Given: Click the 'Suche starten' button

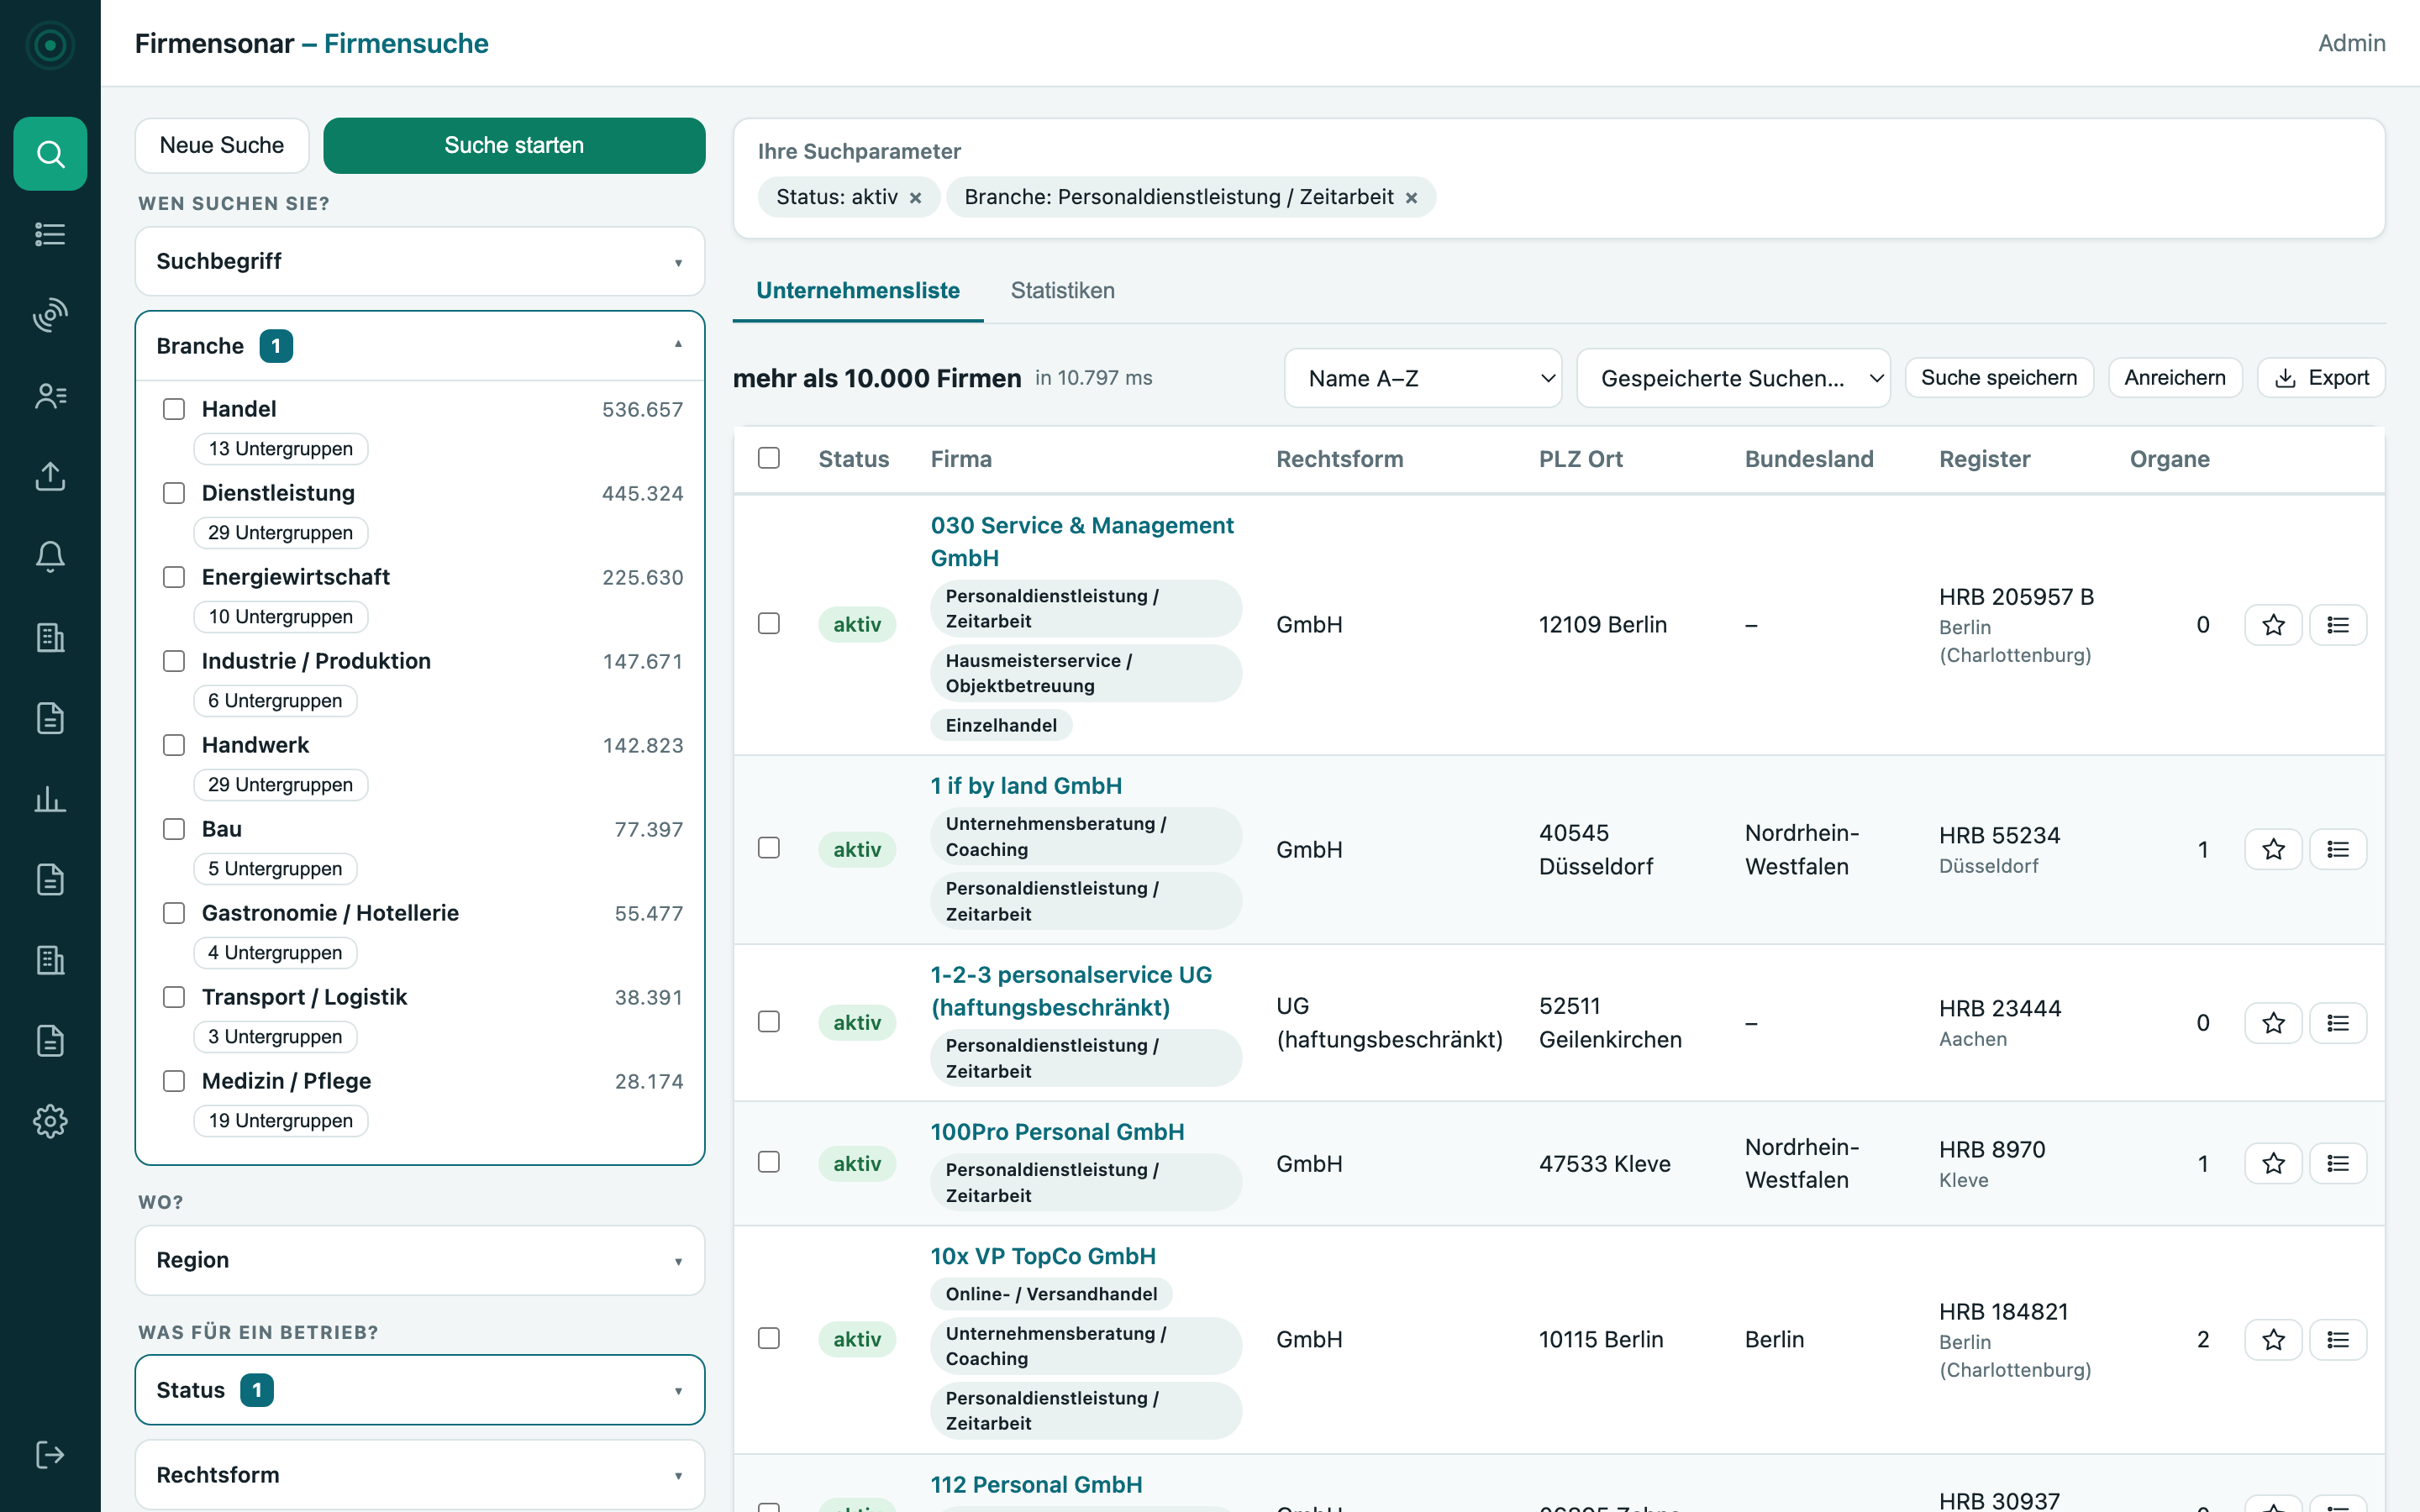Looking at the screenshot, I should pos(514,146).
